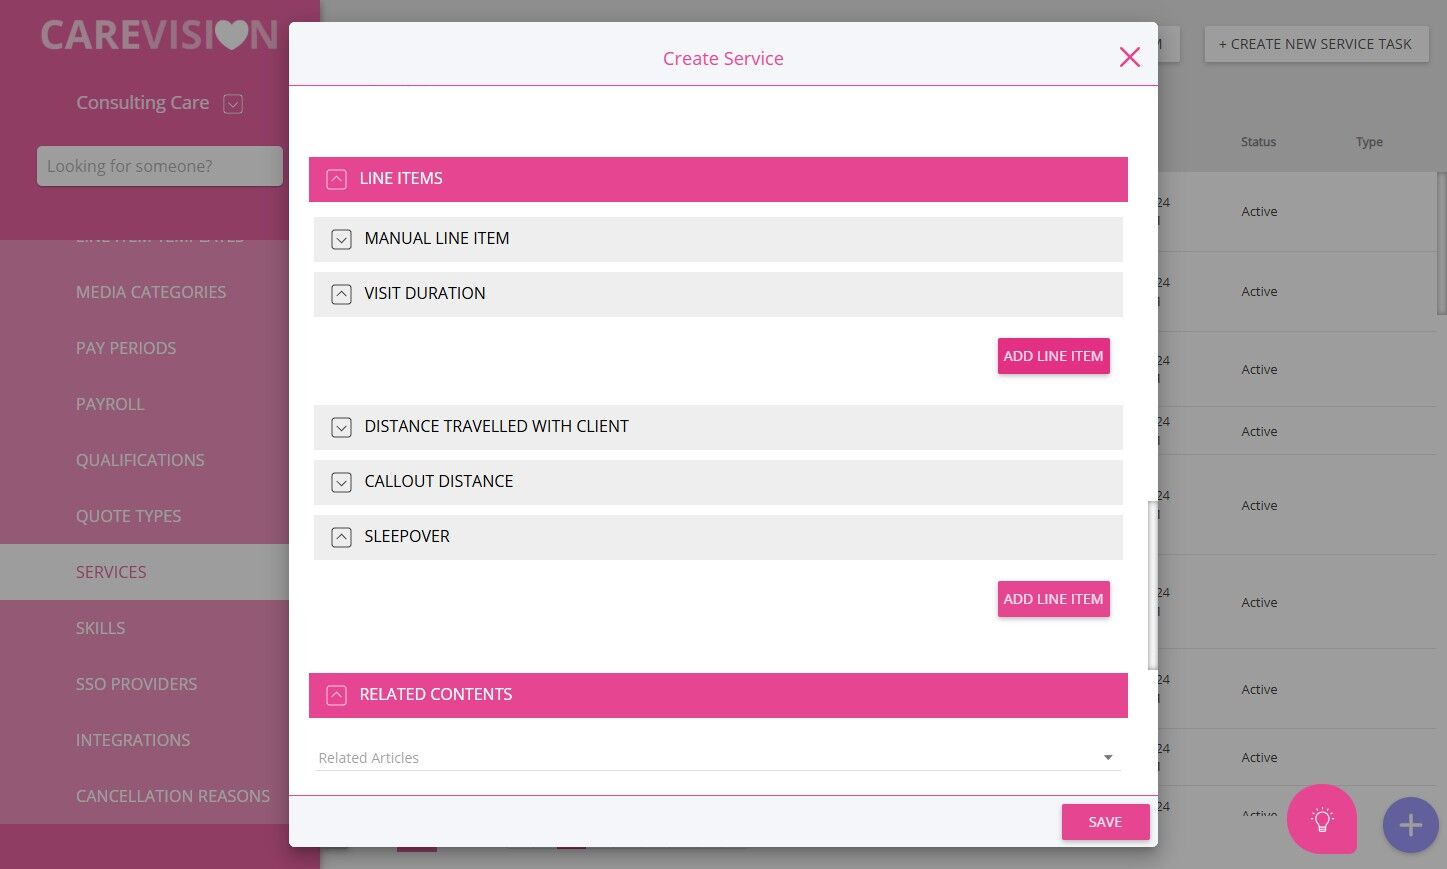Click Add Line Item under Sleepover
Image resolution: width=1447 pixels, height=869 pixels.
pos(1053,599)
